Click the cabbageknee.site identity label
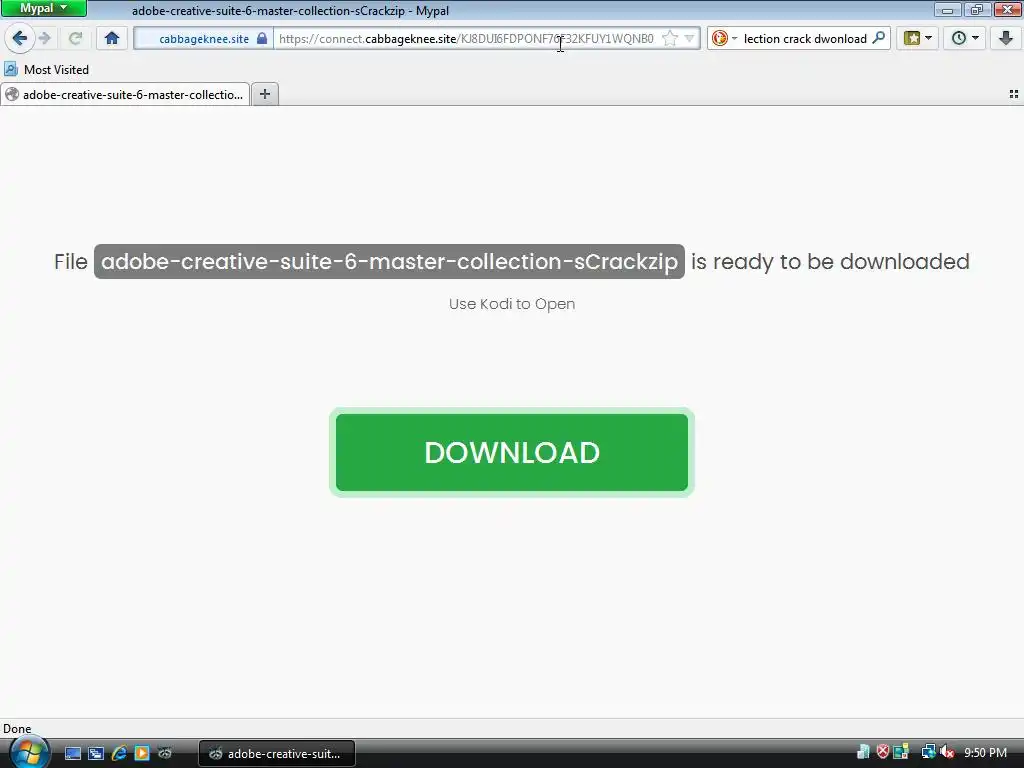1024x768 pixels. pyautogui.click(x=204, y=39)
